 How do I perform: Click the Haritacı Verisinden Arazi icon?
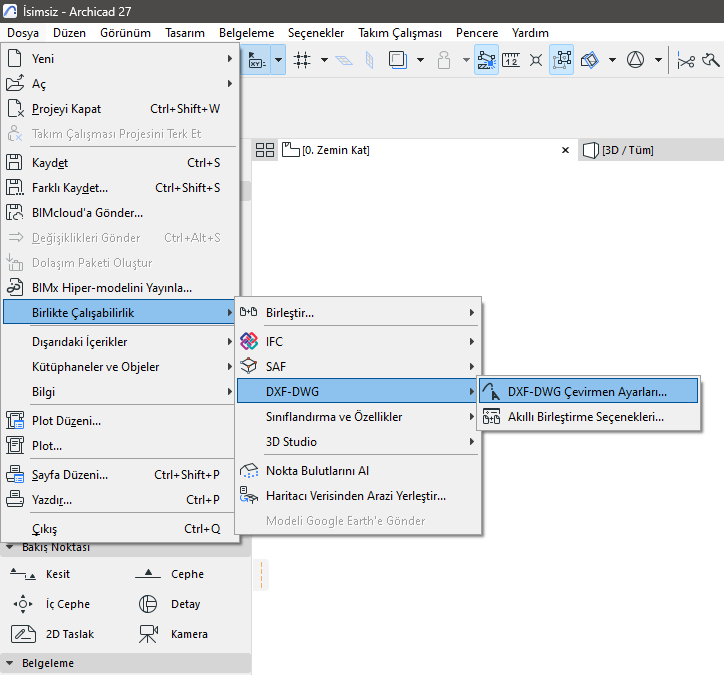click(x=249, y=495)
